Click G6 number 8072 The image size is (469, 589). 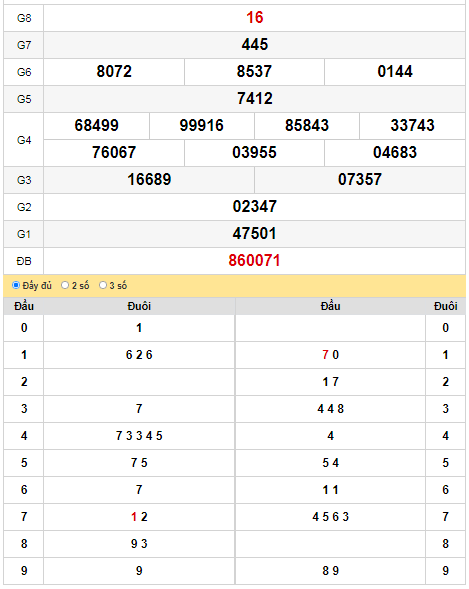pos(114,72)
